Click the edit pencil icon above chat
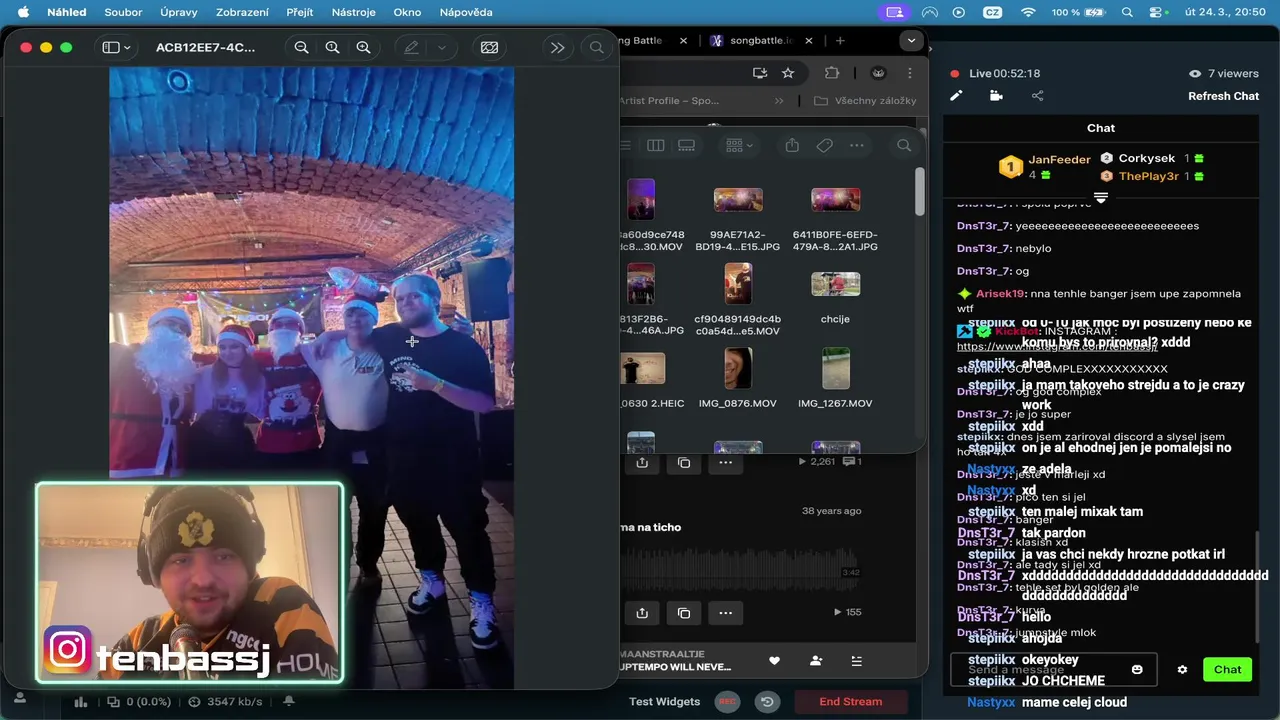 pos(956,96)
